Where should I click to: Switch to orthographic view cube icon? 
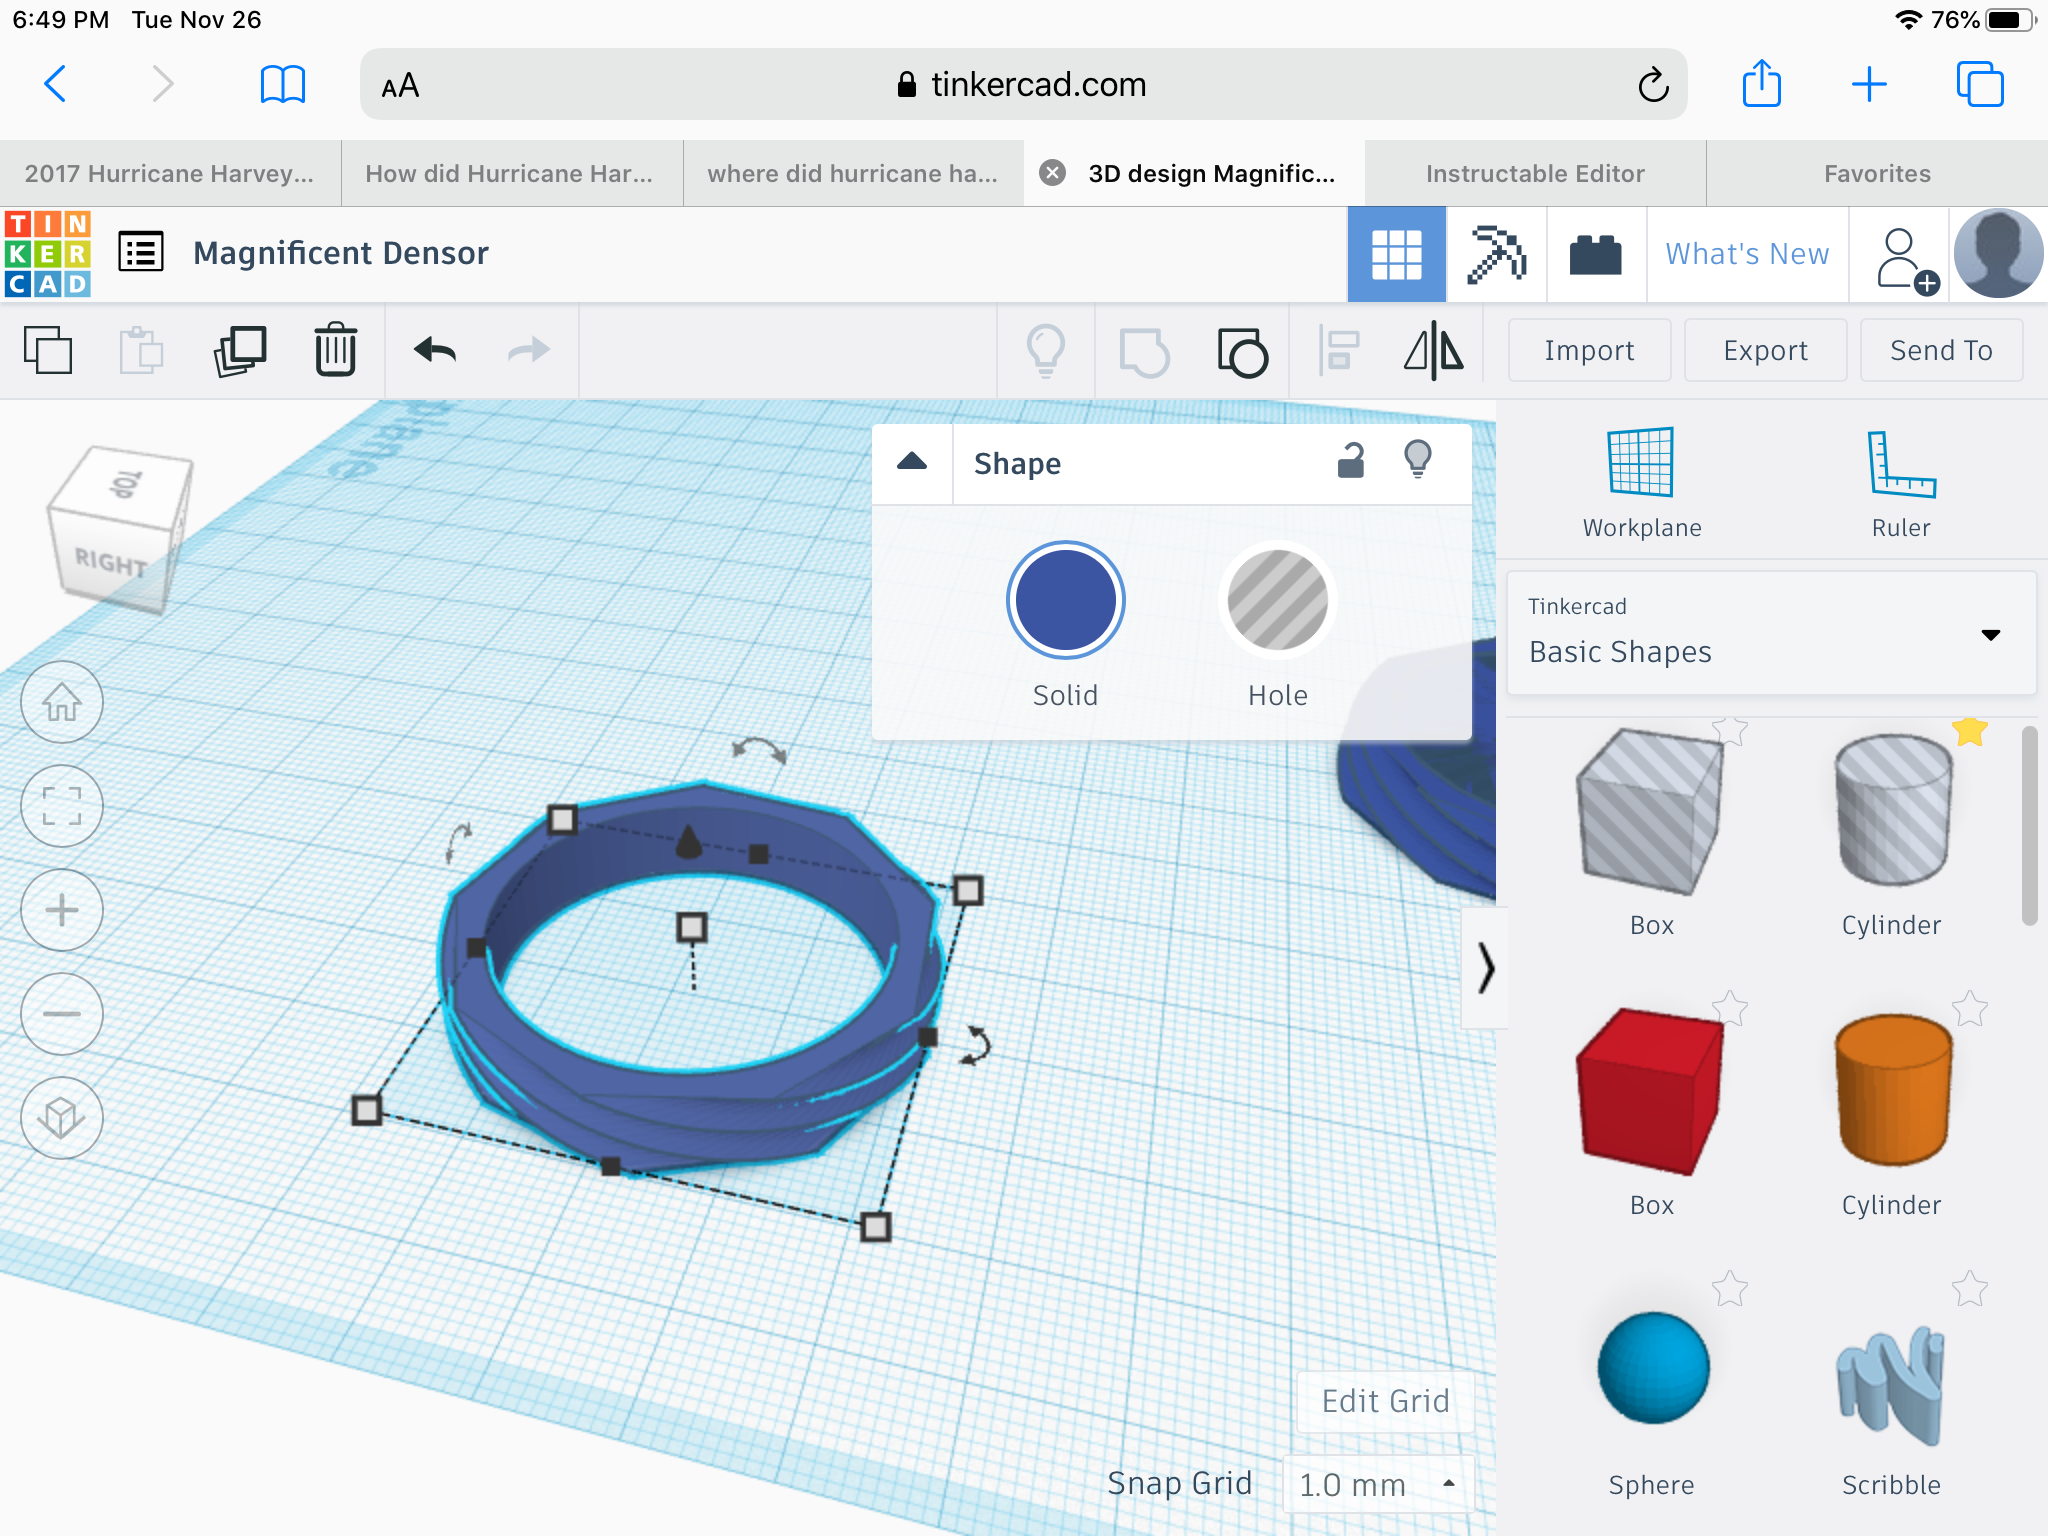pyautogui.click(x=62, y=1118)
